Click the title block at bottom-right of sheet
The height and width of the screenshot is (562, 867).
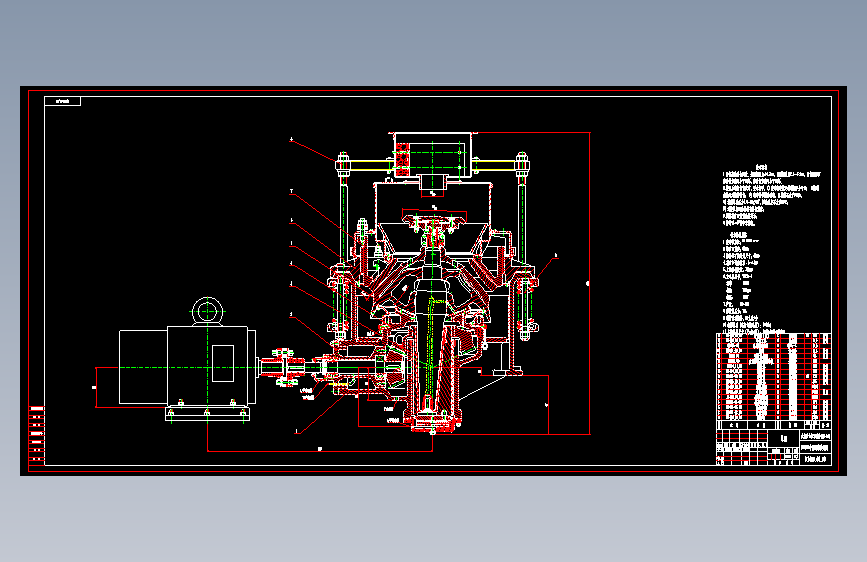[774, 447]
